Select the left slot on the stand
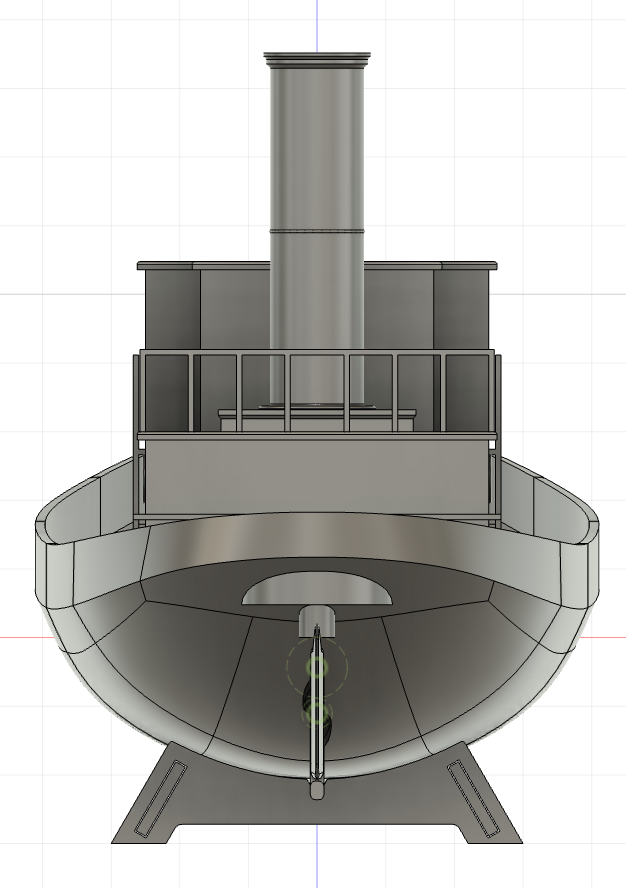The image size is (626, 888). 161,799
